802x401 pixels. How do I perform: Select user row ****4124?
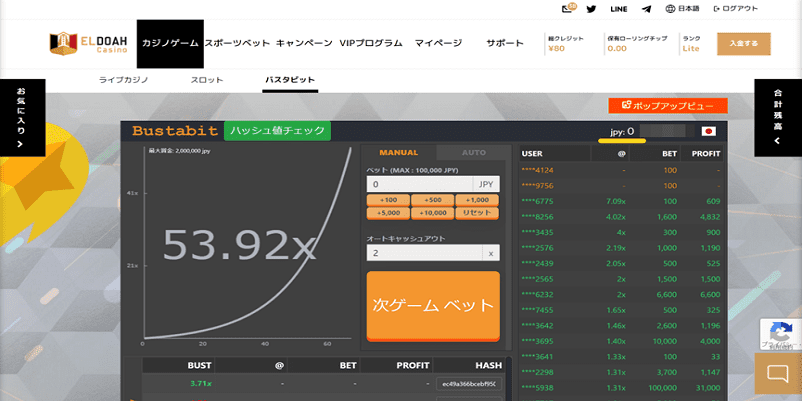pos(621,170)
